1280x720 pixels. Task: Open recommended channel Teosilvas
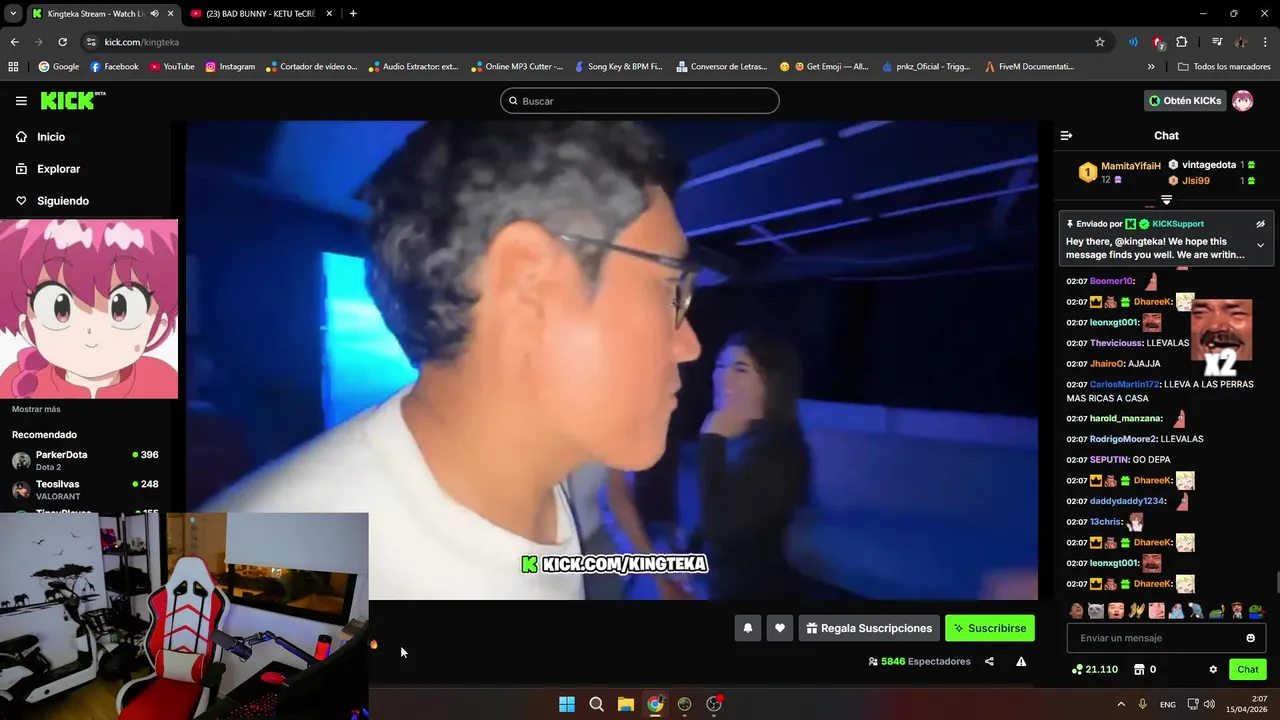(85, 489)
